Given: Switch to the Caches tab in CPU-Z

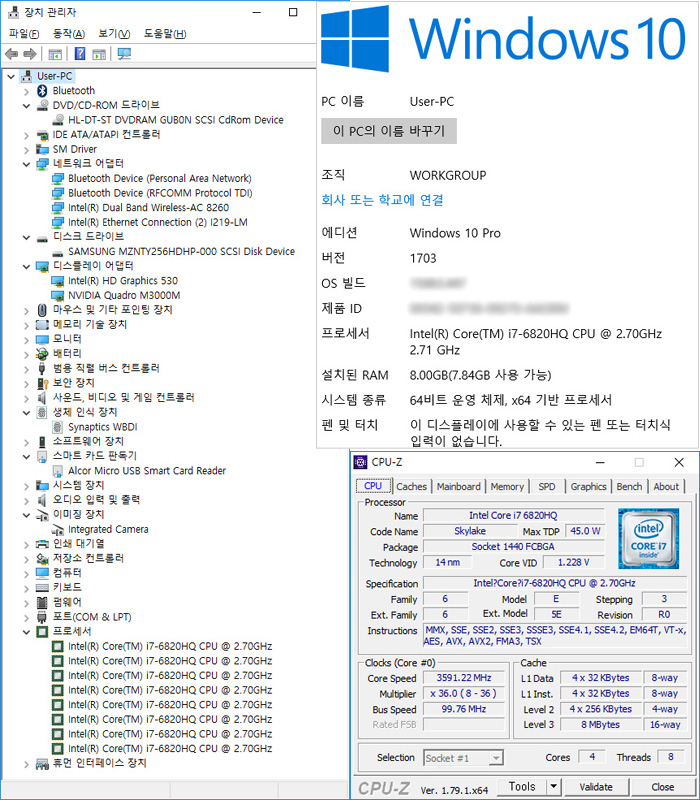Looking at the screenshot, I should (411, 486).
